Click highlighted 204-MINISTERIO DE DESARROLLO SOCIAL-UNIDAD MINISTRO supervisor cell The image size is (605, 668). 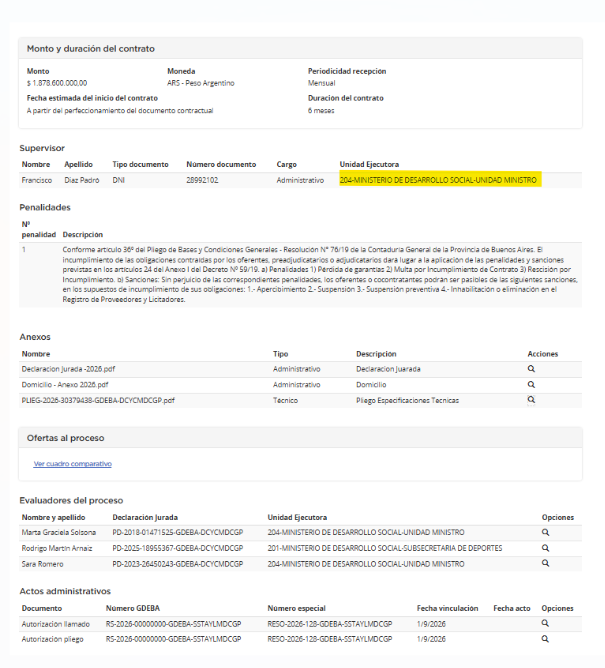click(x=440, y=180)
